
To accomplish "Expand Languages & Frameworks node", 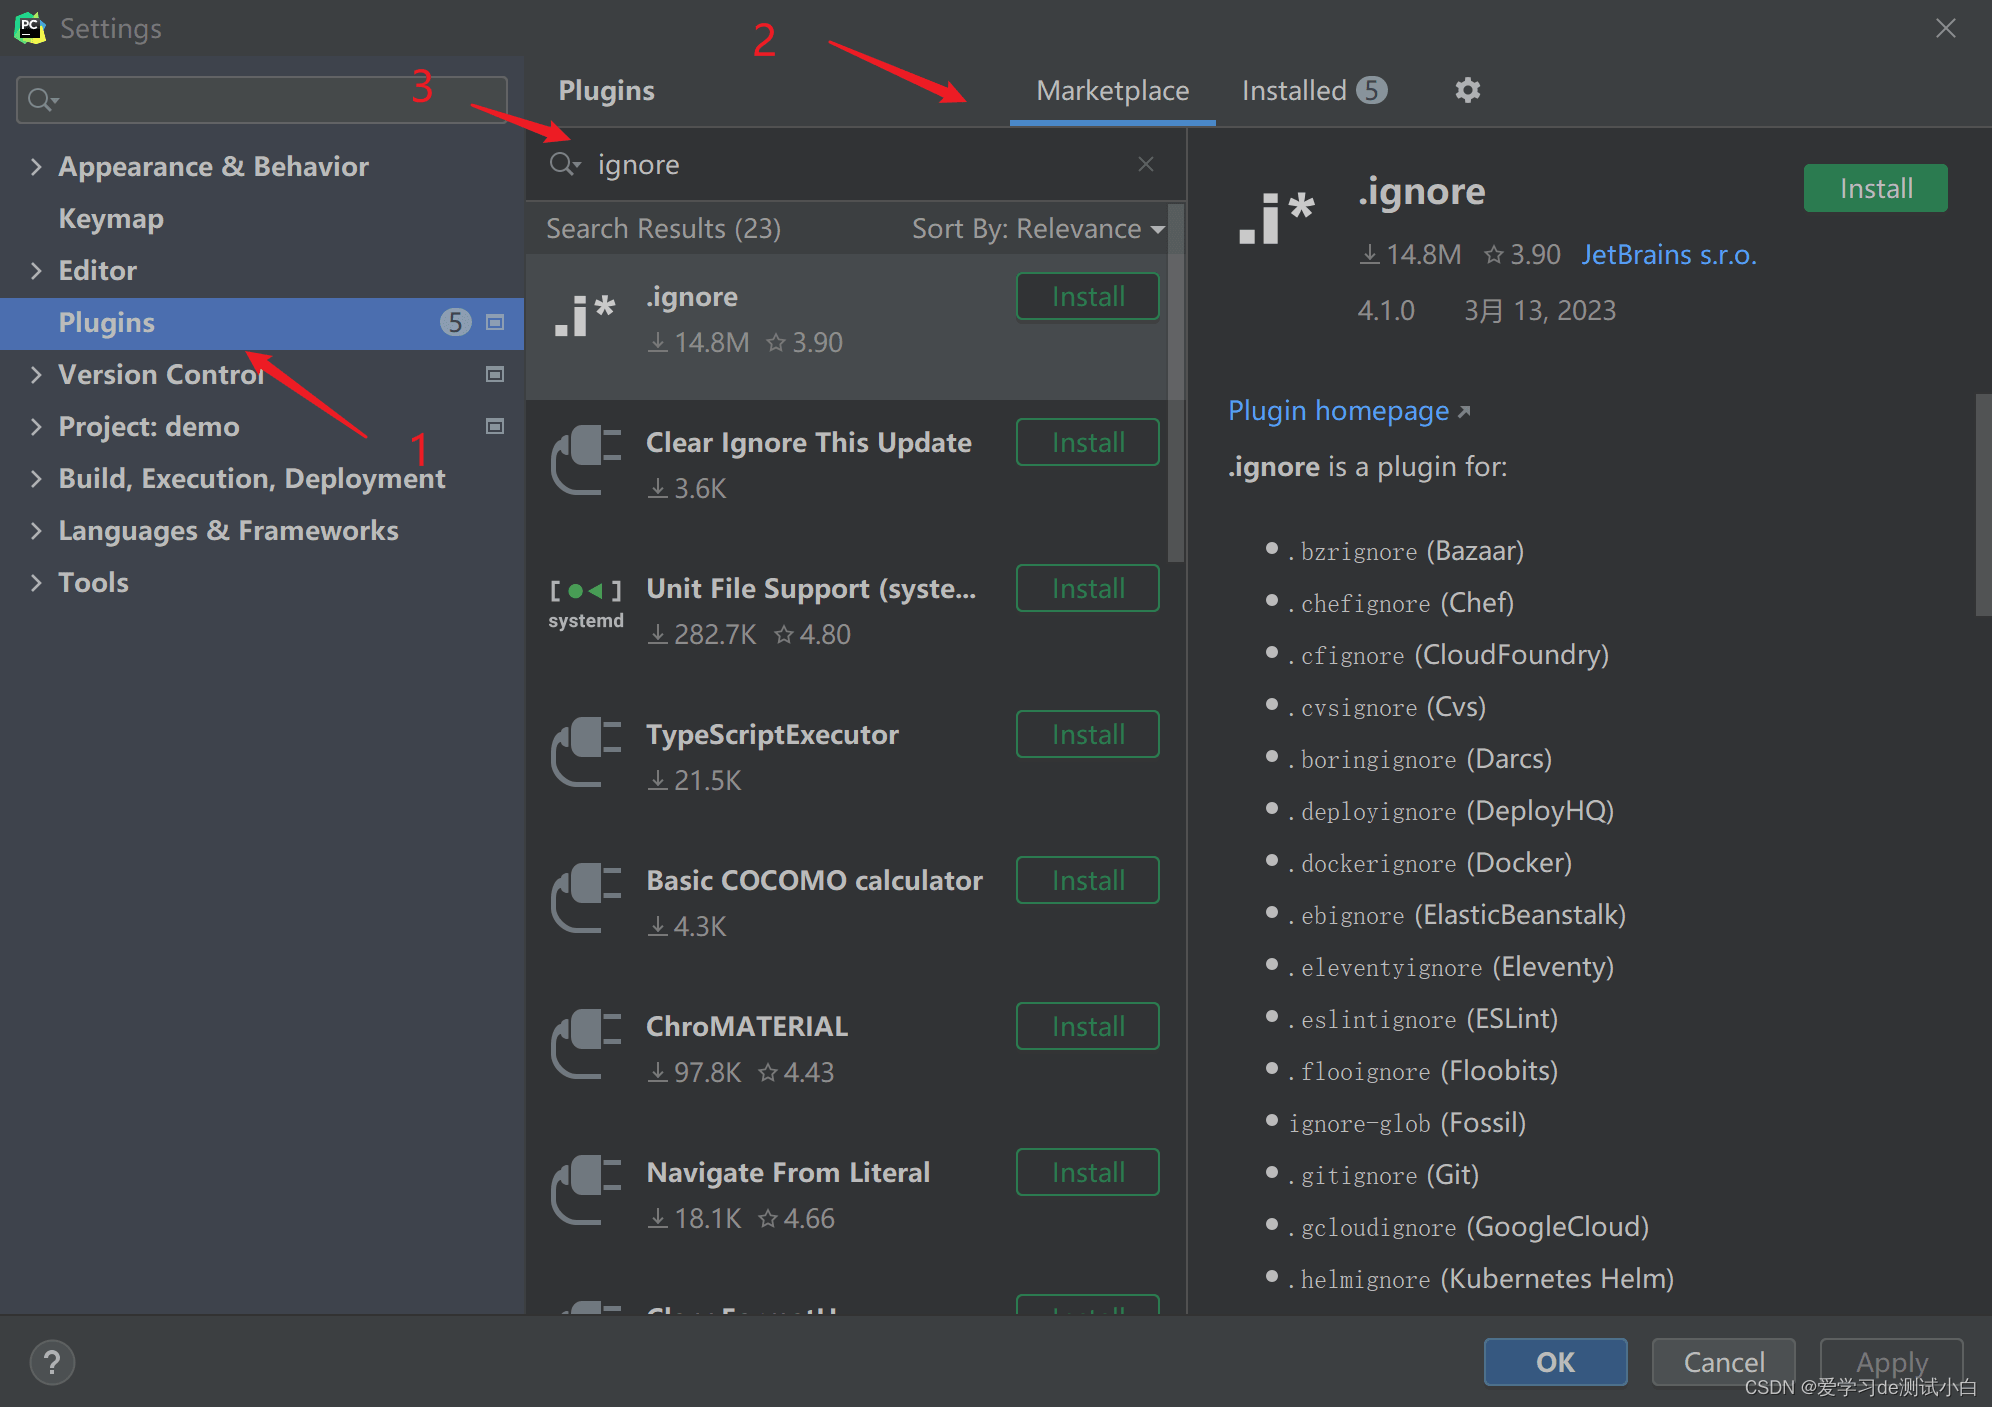I will [x=36, y=530].
